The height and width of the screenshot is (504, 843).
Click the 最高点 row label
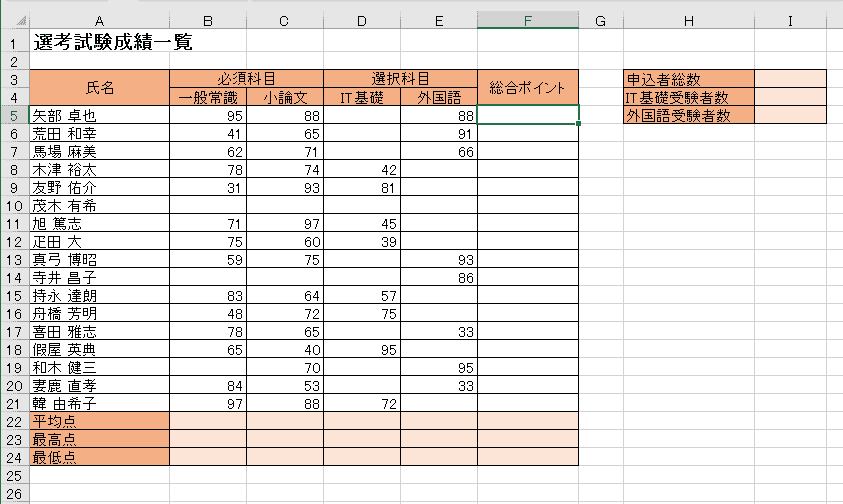coord(99,439)
